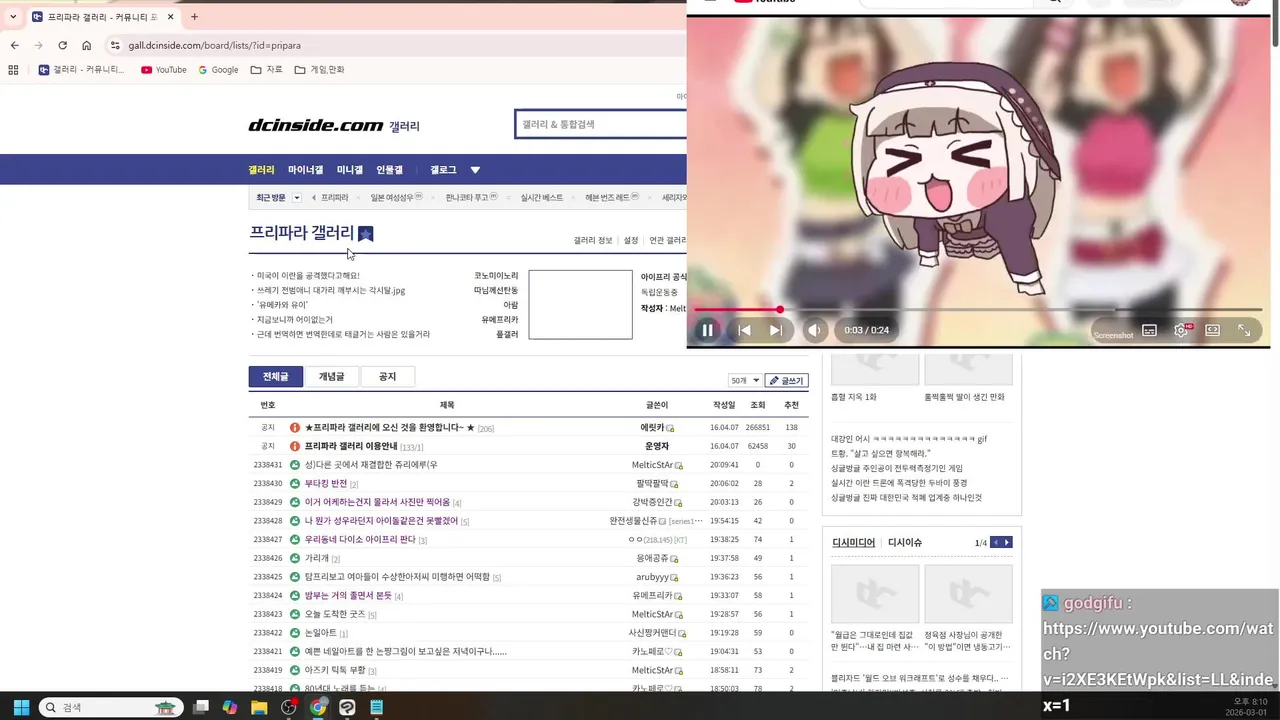Expand the navigation bar triangle dropdown

(x=475, y=170)
